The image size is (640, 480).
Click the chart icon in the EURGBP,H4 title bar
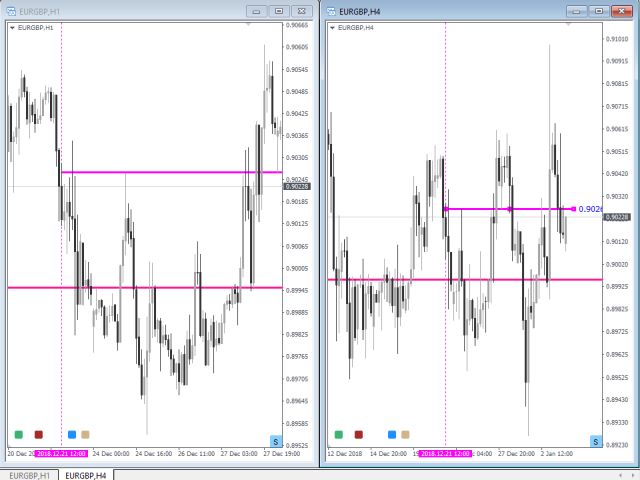point(331,11)
